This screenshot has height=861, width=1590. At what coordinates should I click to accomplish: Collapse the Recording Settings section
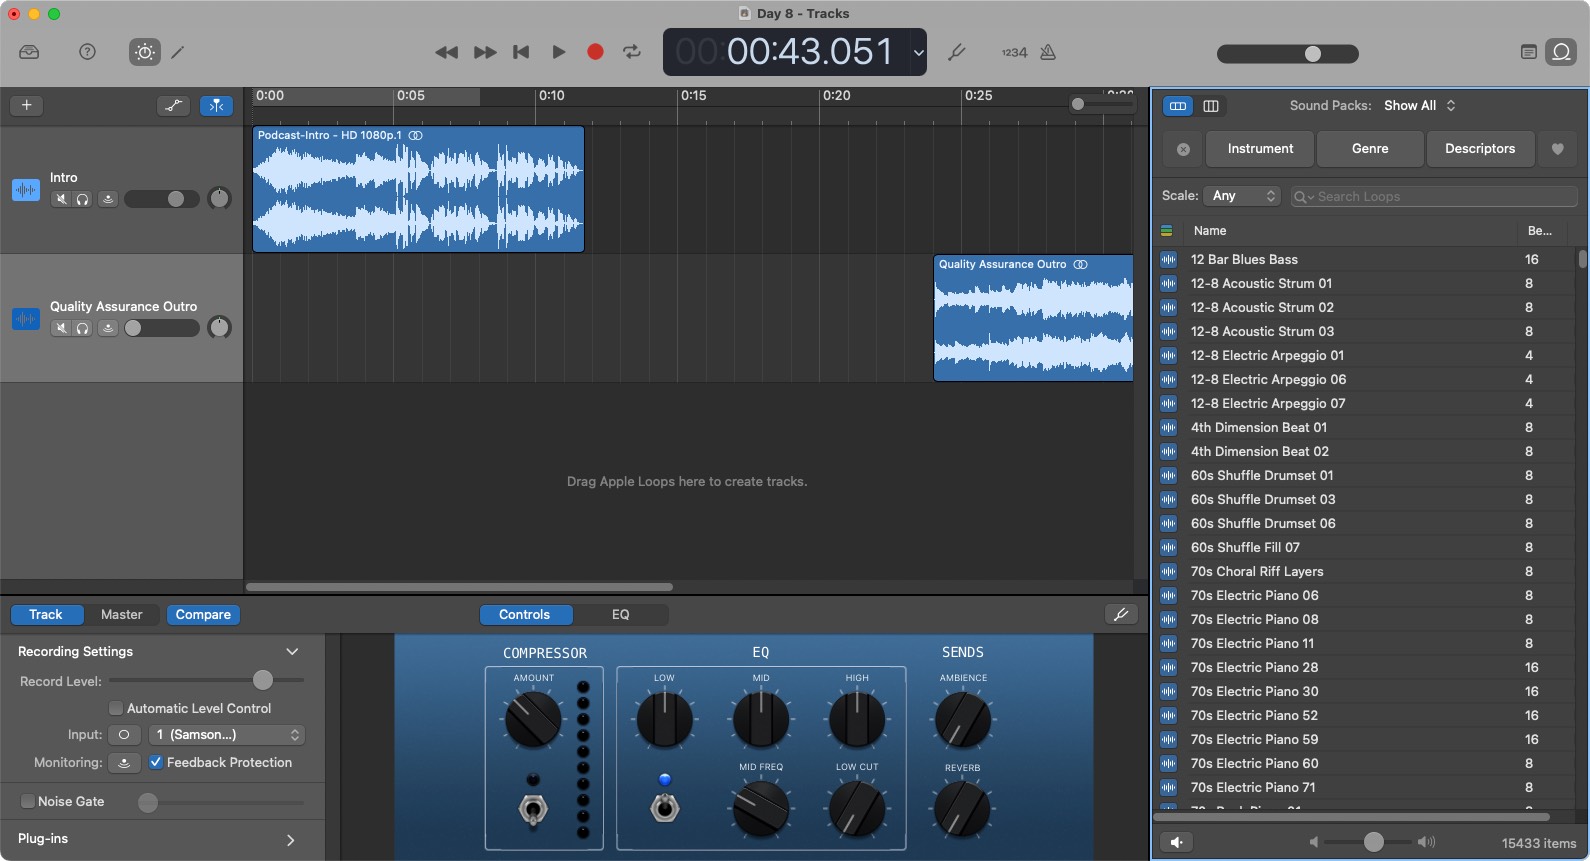click(x=292, y=651)
